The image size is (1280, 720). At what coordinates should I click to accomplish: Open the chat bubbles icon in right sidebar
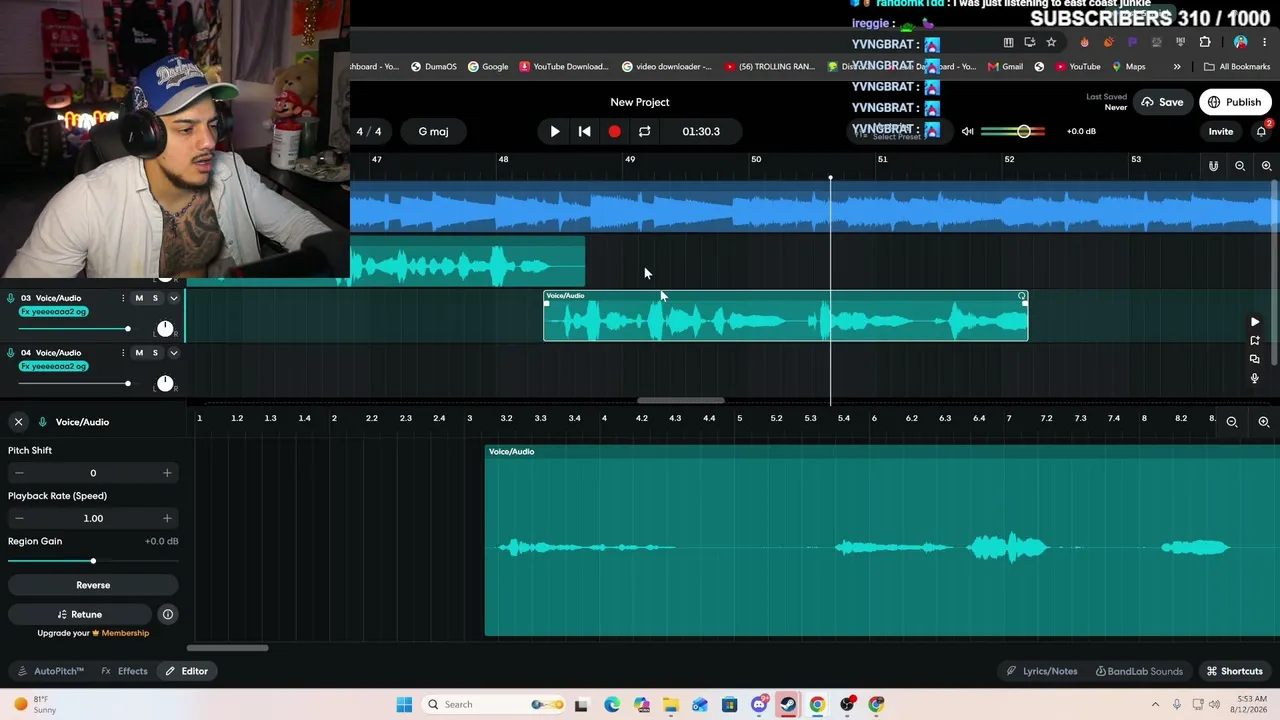(x=1255, y=359)
